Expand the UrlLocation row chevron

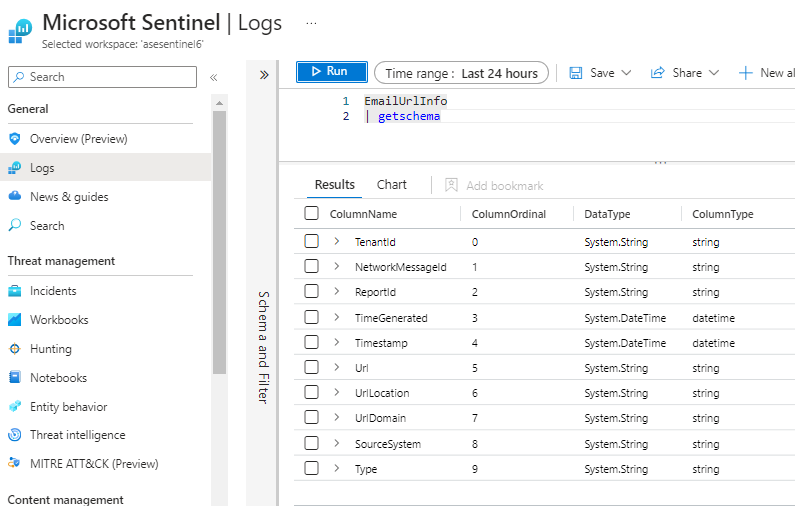[337, 392]
